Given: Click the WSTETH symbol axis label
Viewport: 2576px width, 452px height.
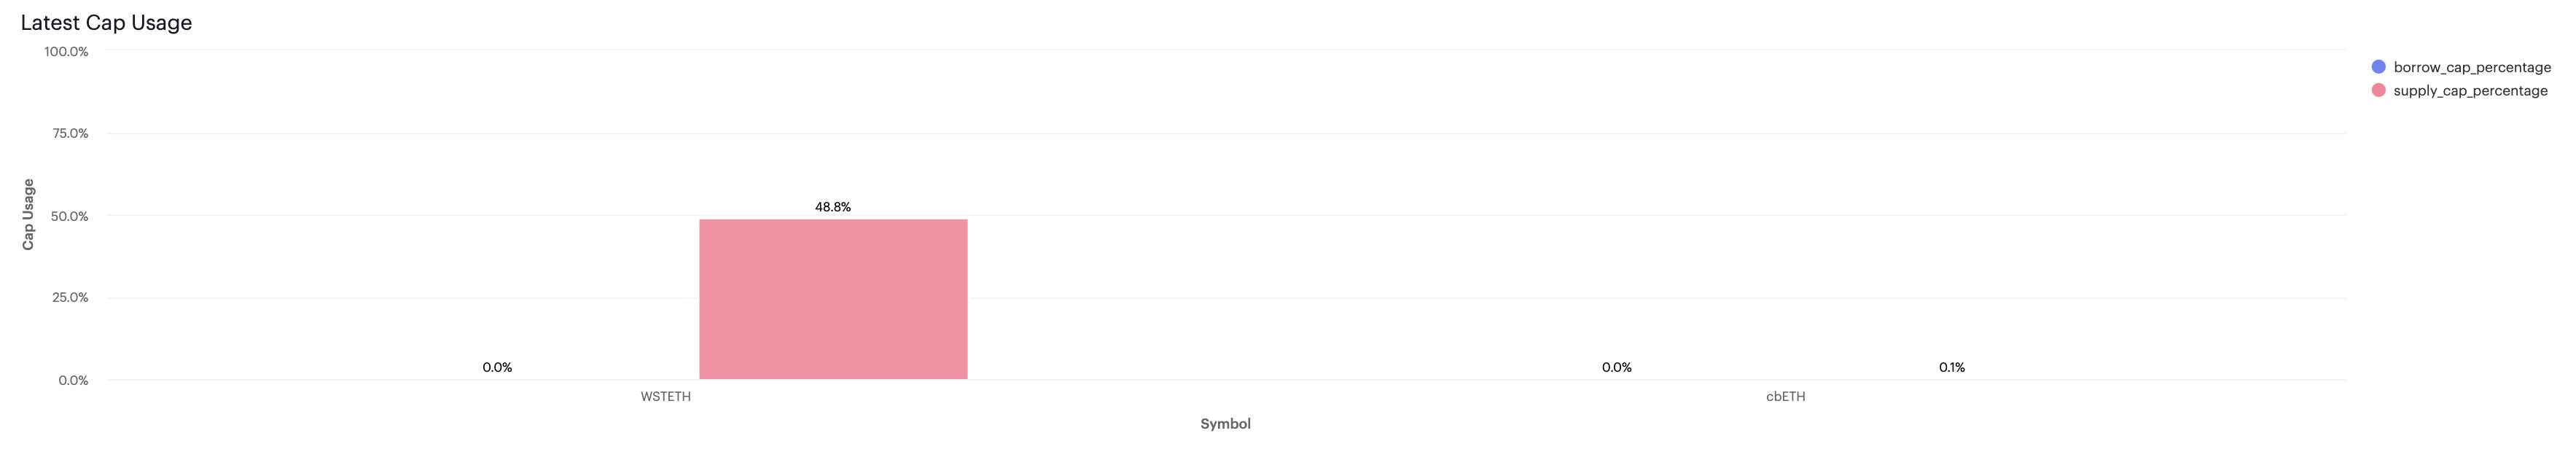Looking at the screenshot, I should (666, 396).
